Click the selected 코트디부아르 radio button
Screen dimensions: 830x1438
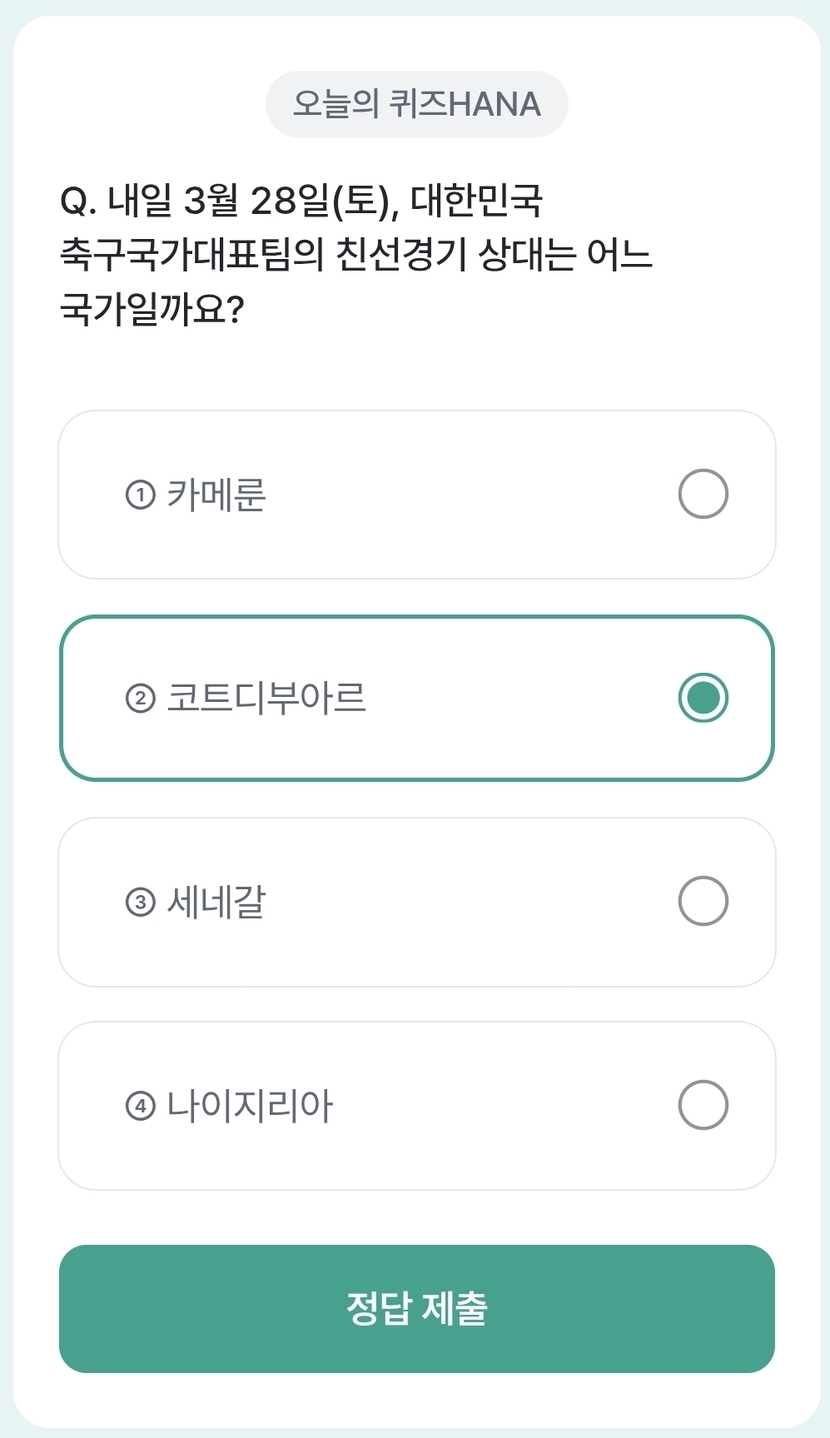703,698
